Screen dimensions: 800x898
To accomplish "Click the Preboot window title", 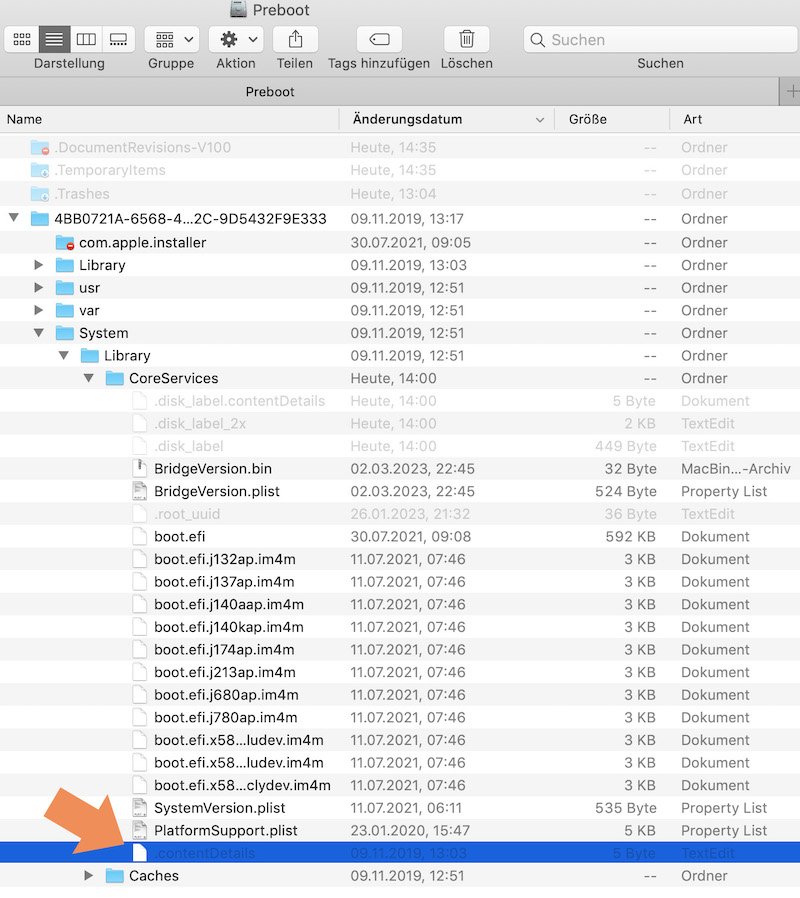I will [x=281, y=10].
